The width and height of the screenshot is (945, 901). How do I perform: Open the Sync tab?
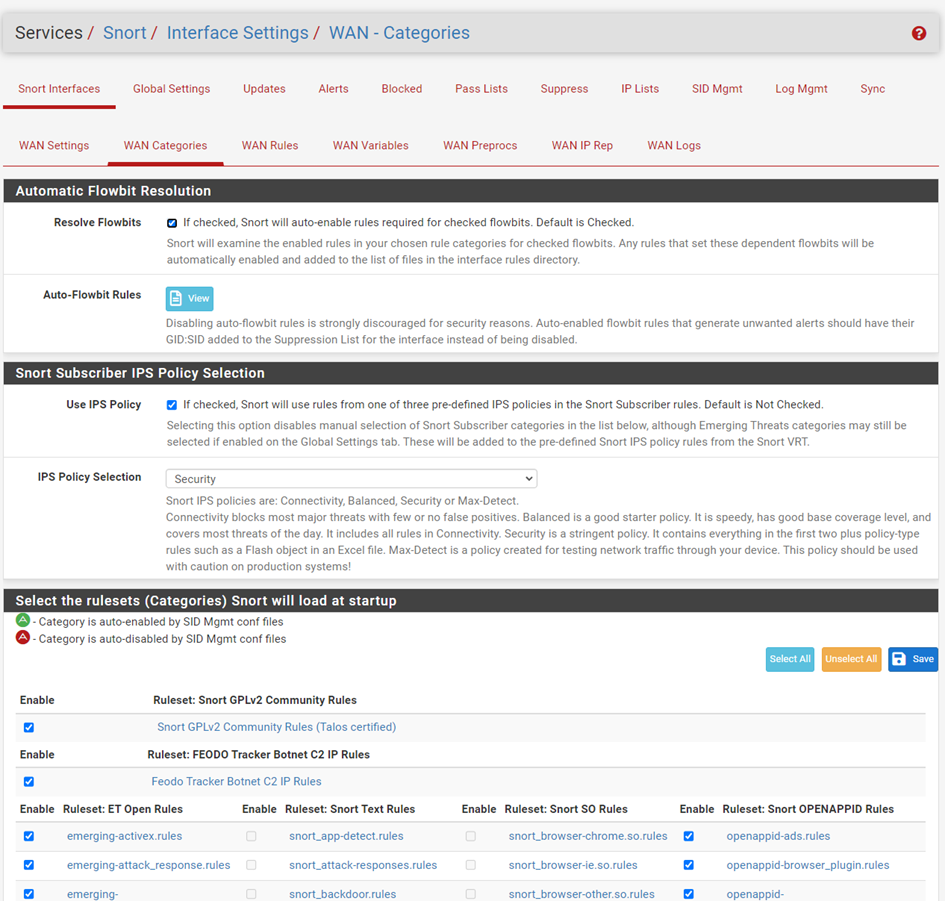[872, 89]
